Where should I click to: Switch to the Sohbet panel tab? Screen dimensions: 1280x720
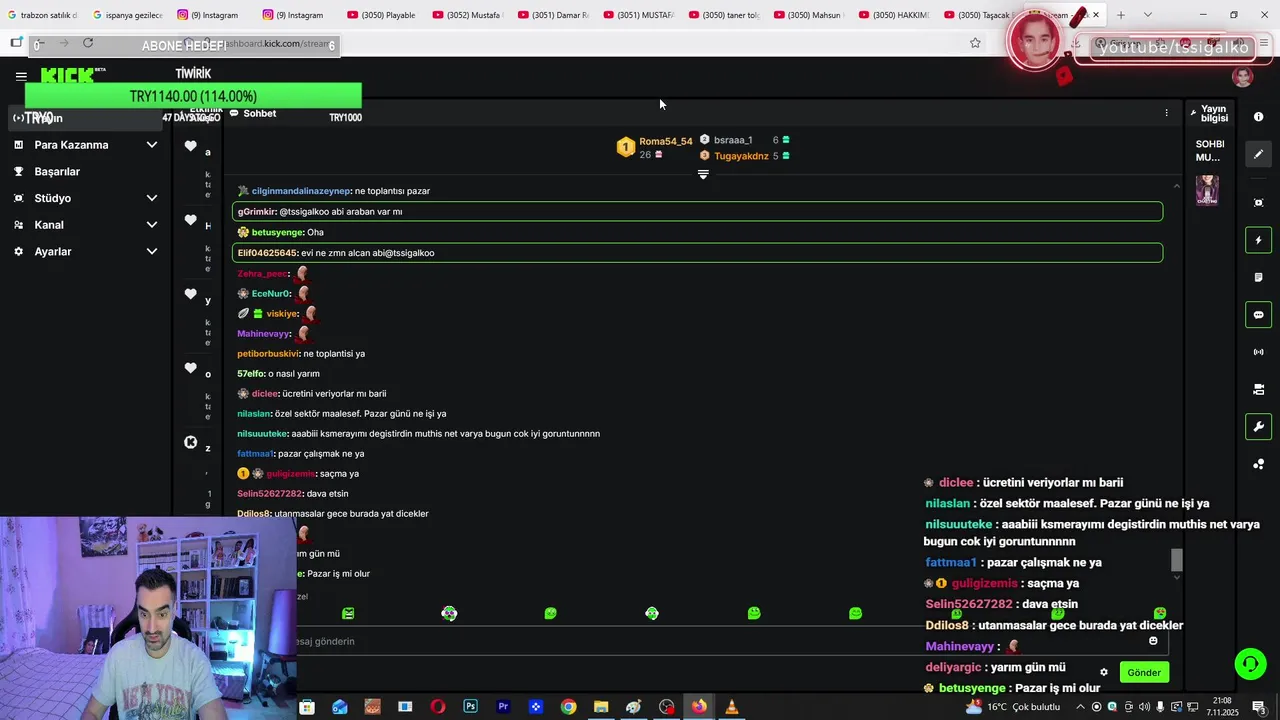point(253,113)
